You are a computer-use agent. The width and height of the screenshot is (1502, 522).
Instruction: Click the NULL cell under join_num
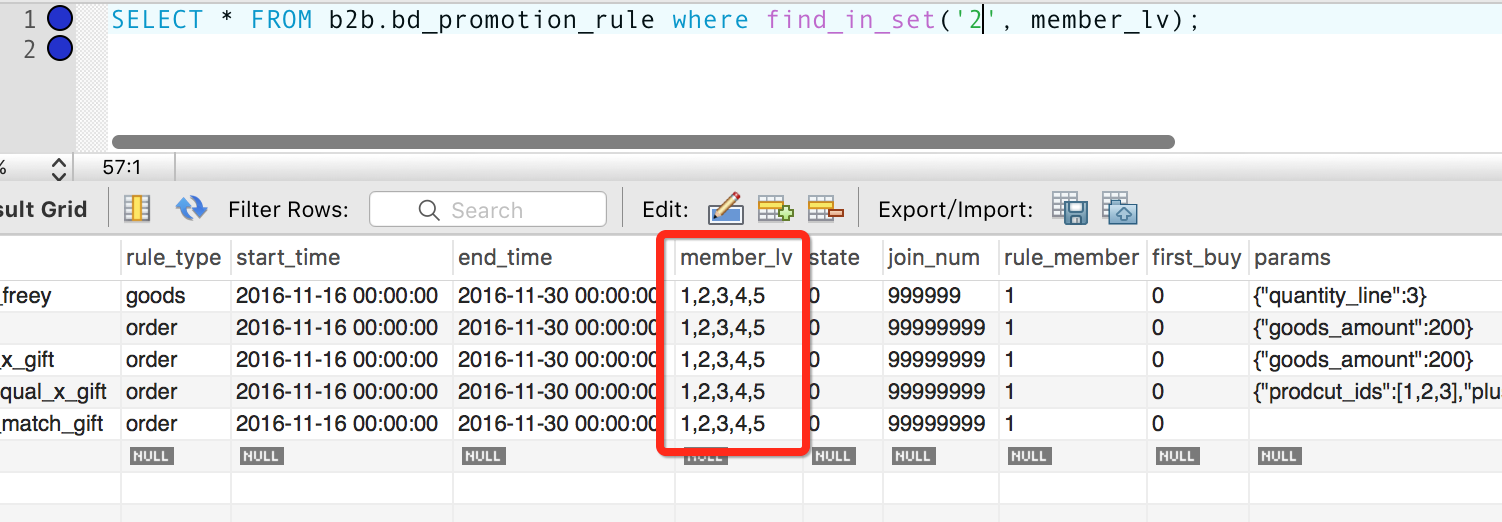click(x=913, y=456)
